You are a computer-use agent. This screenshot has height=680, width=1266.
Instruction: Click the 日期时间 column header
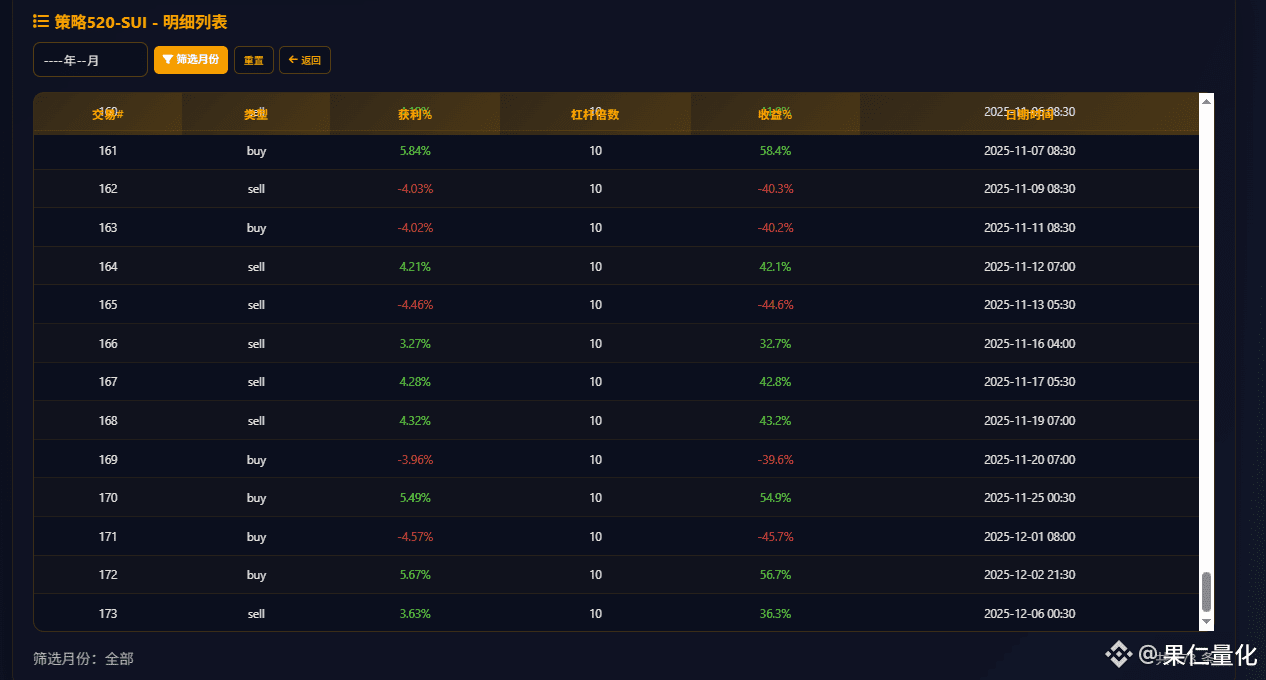1029,114
